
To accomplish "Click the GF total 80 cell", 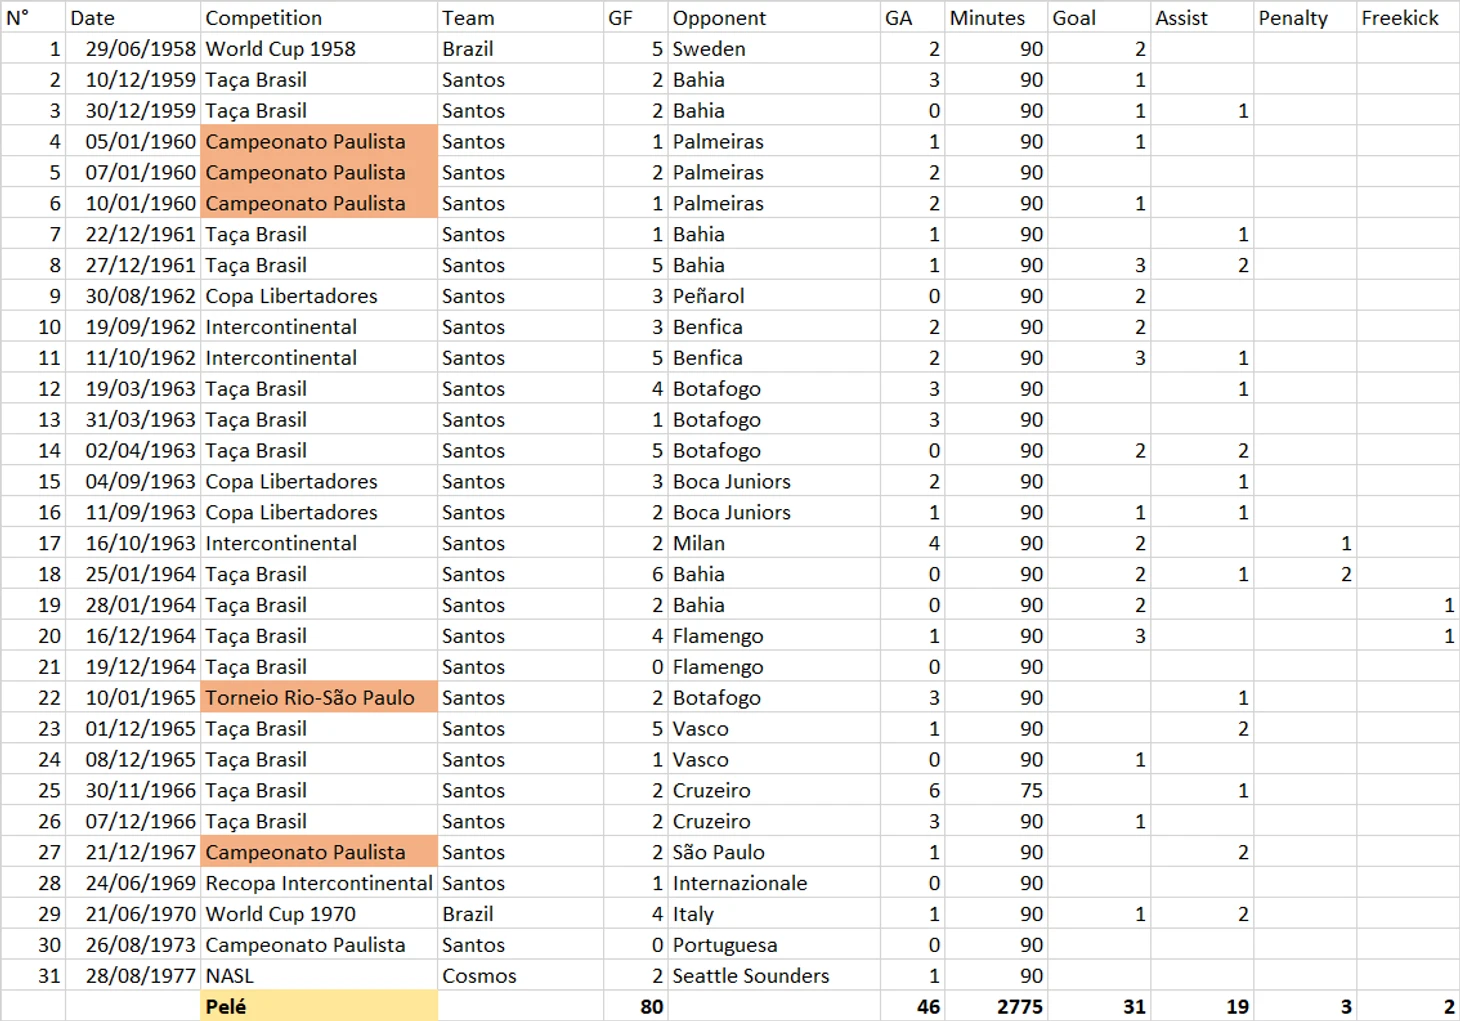I will 635,1006.
